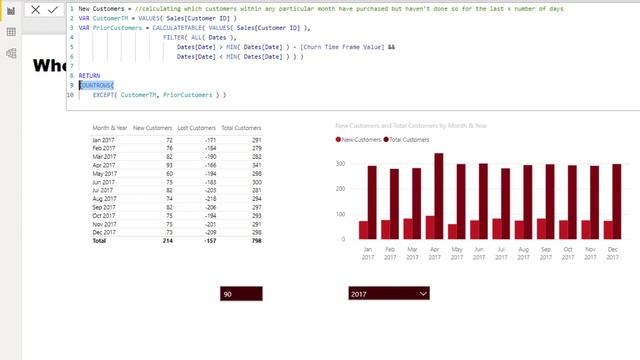Click the FILTER function on line 4
This screenshot has width=640, height=360.
point(175,37)
